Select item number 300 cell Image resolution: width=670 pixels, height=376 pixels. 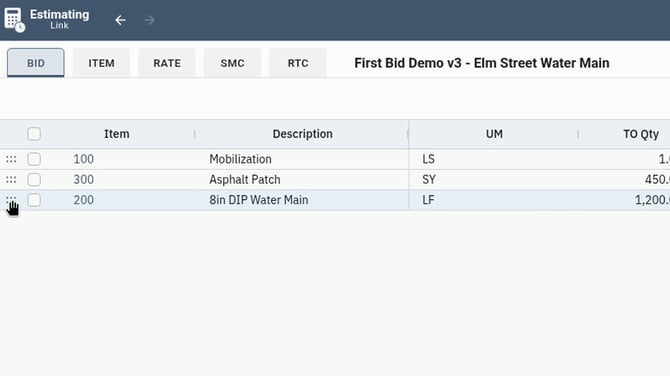[83, 179]
